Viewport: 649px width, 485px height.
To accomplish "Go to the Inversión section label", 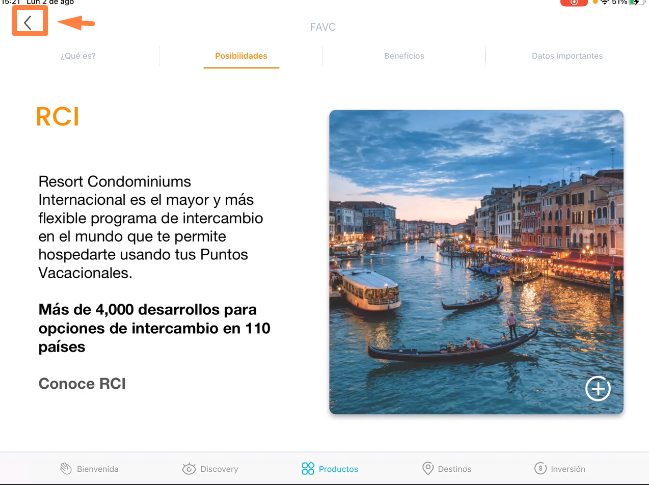I will coord(568,469).
